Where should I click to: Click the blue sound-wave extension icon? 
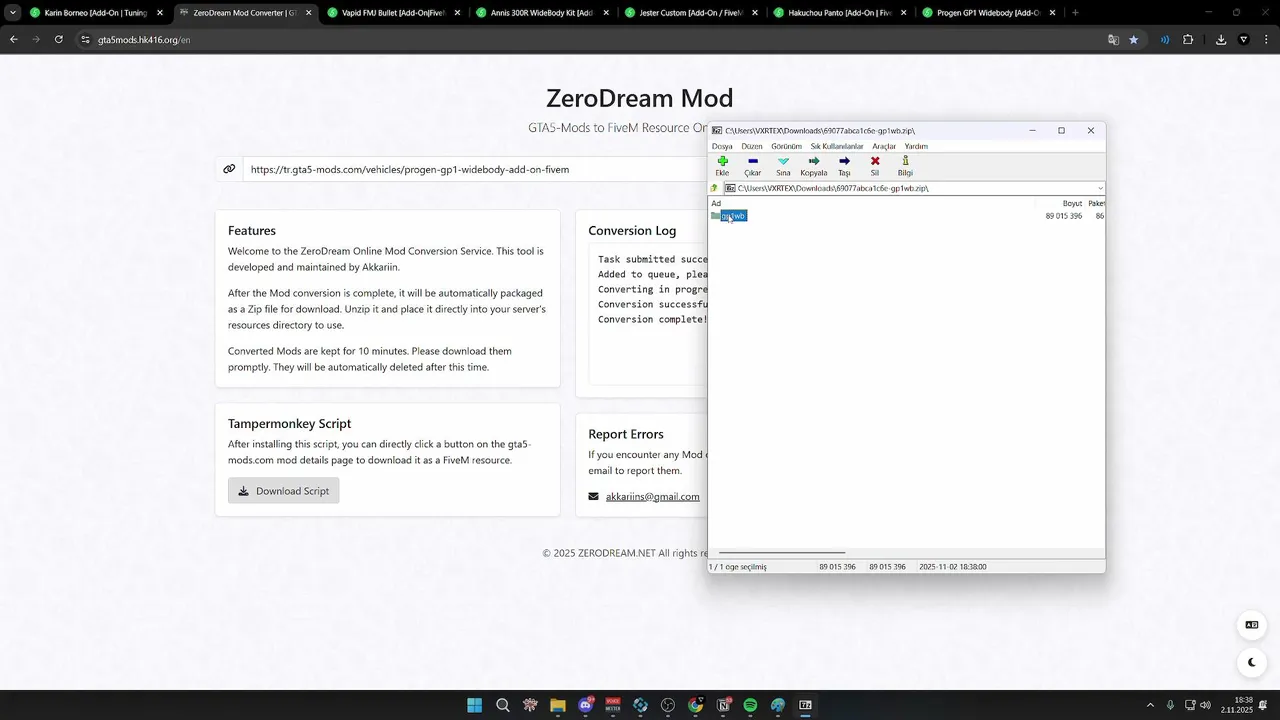pyautogui.click(x=1165, y=40)
